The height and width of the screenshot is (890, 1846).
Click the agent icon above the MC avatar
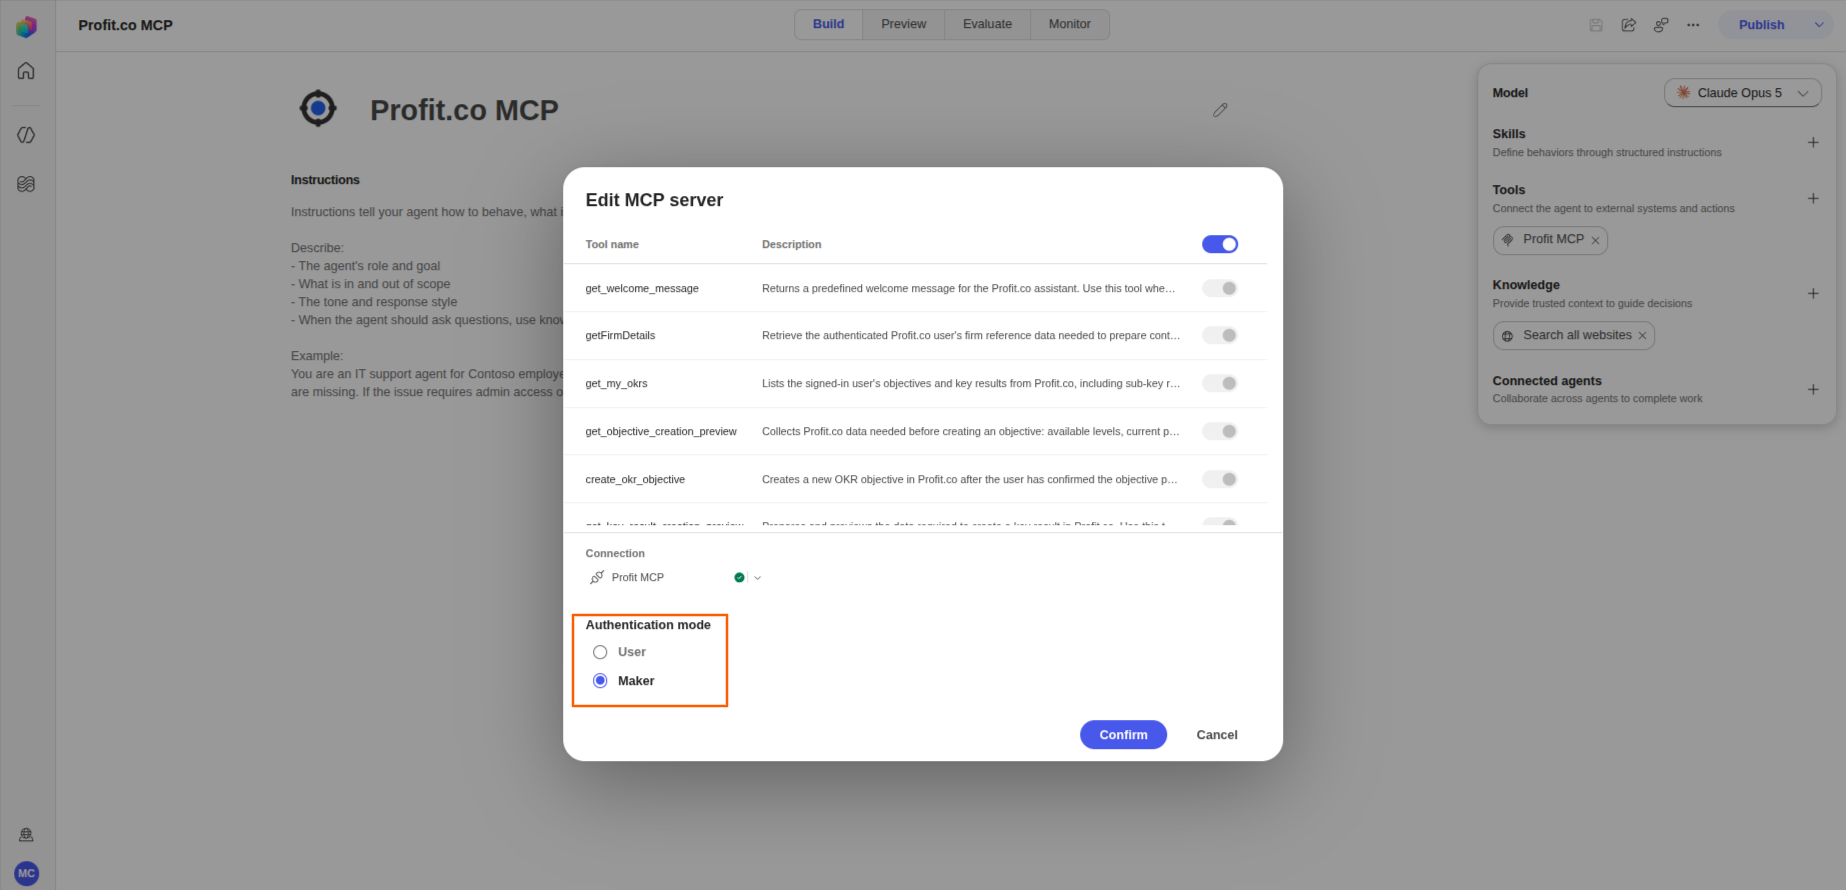coord(26,835)
